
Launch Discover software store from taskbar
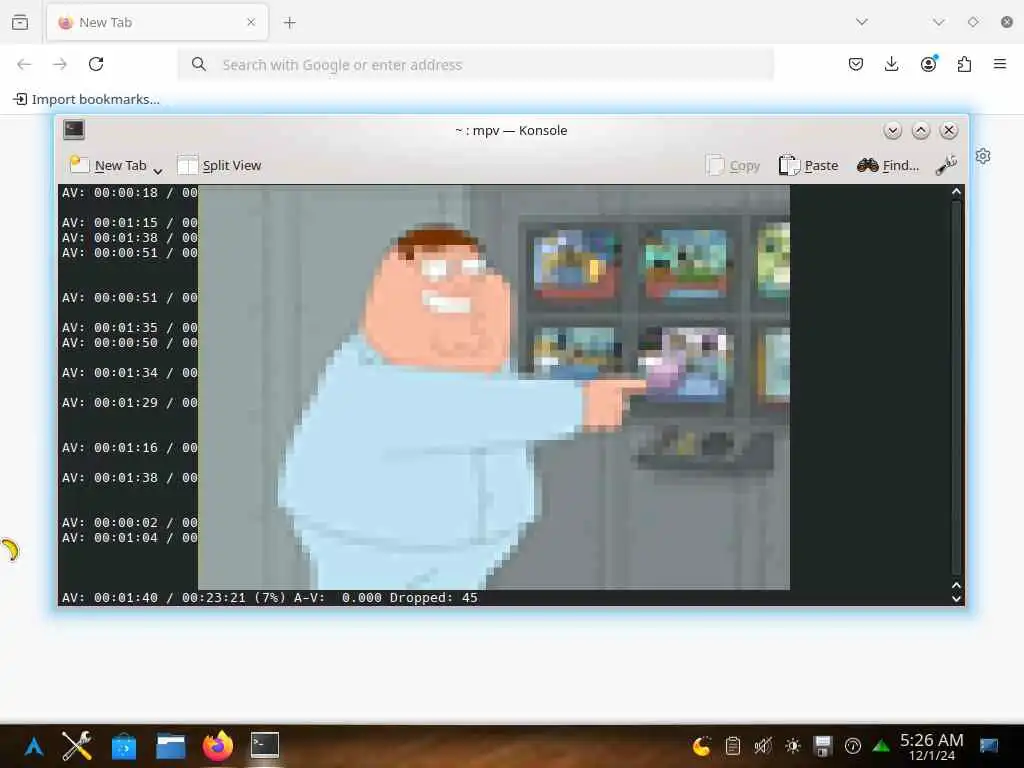point(123,746)
